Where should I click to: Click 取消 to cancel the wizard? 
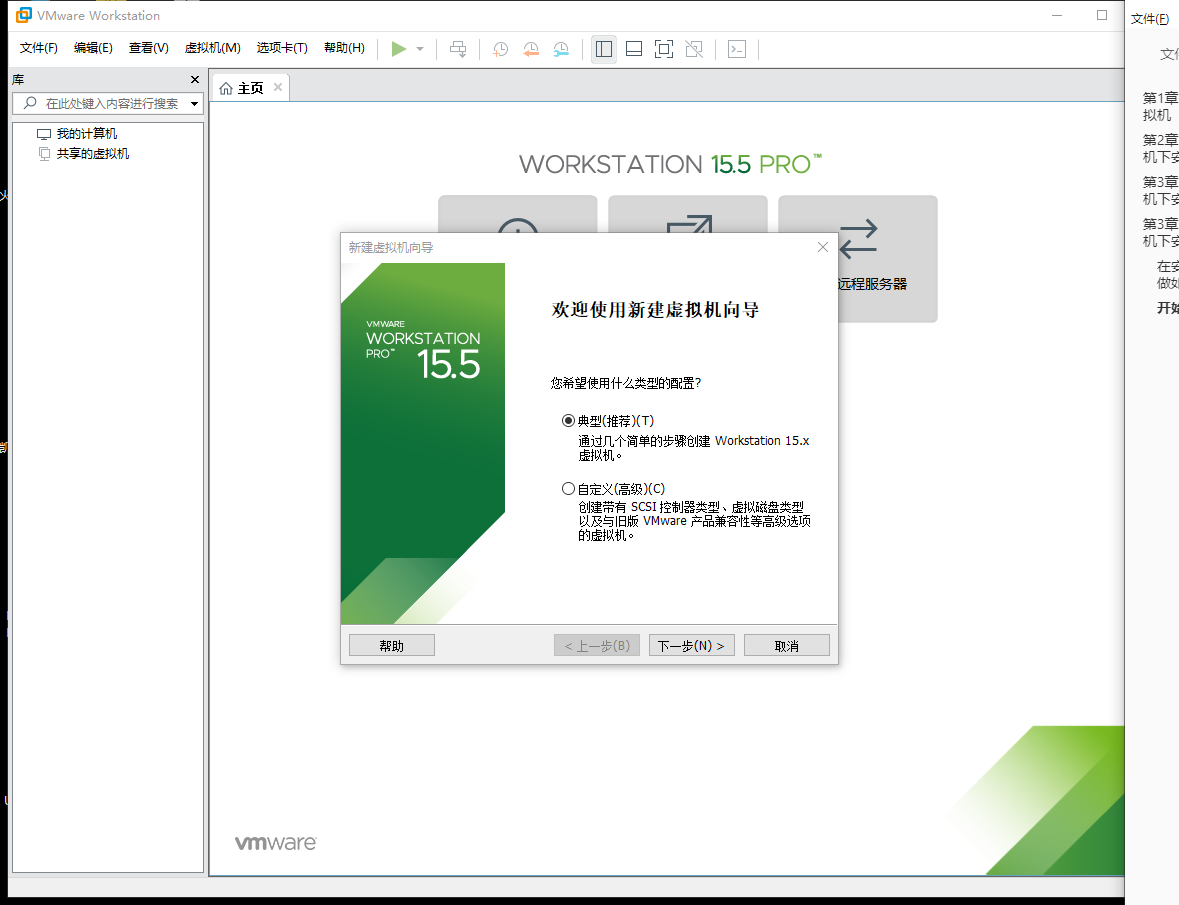point(787,646)
